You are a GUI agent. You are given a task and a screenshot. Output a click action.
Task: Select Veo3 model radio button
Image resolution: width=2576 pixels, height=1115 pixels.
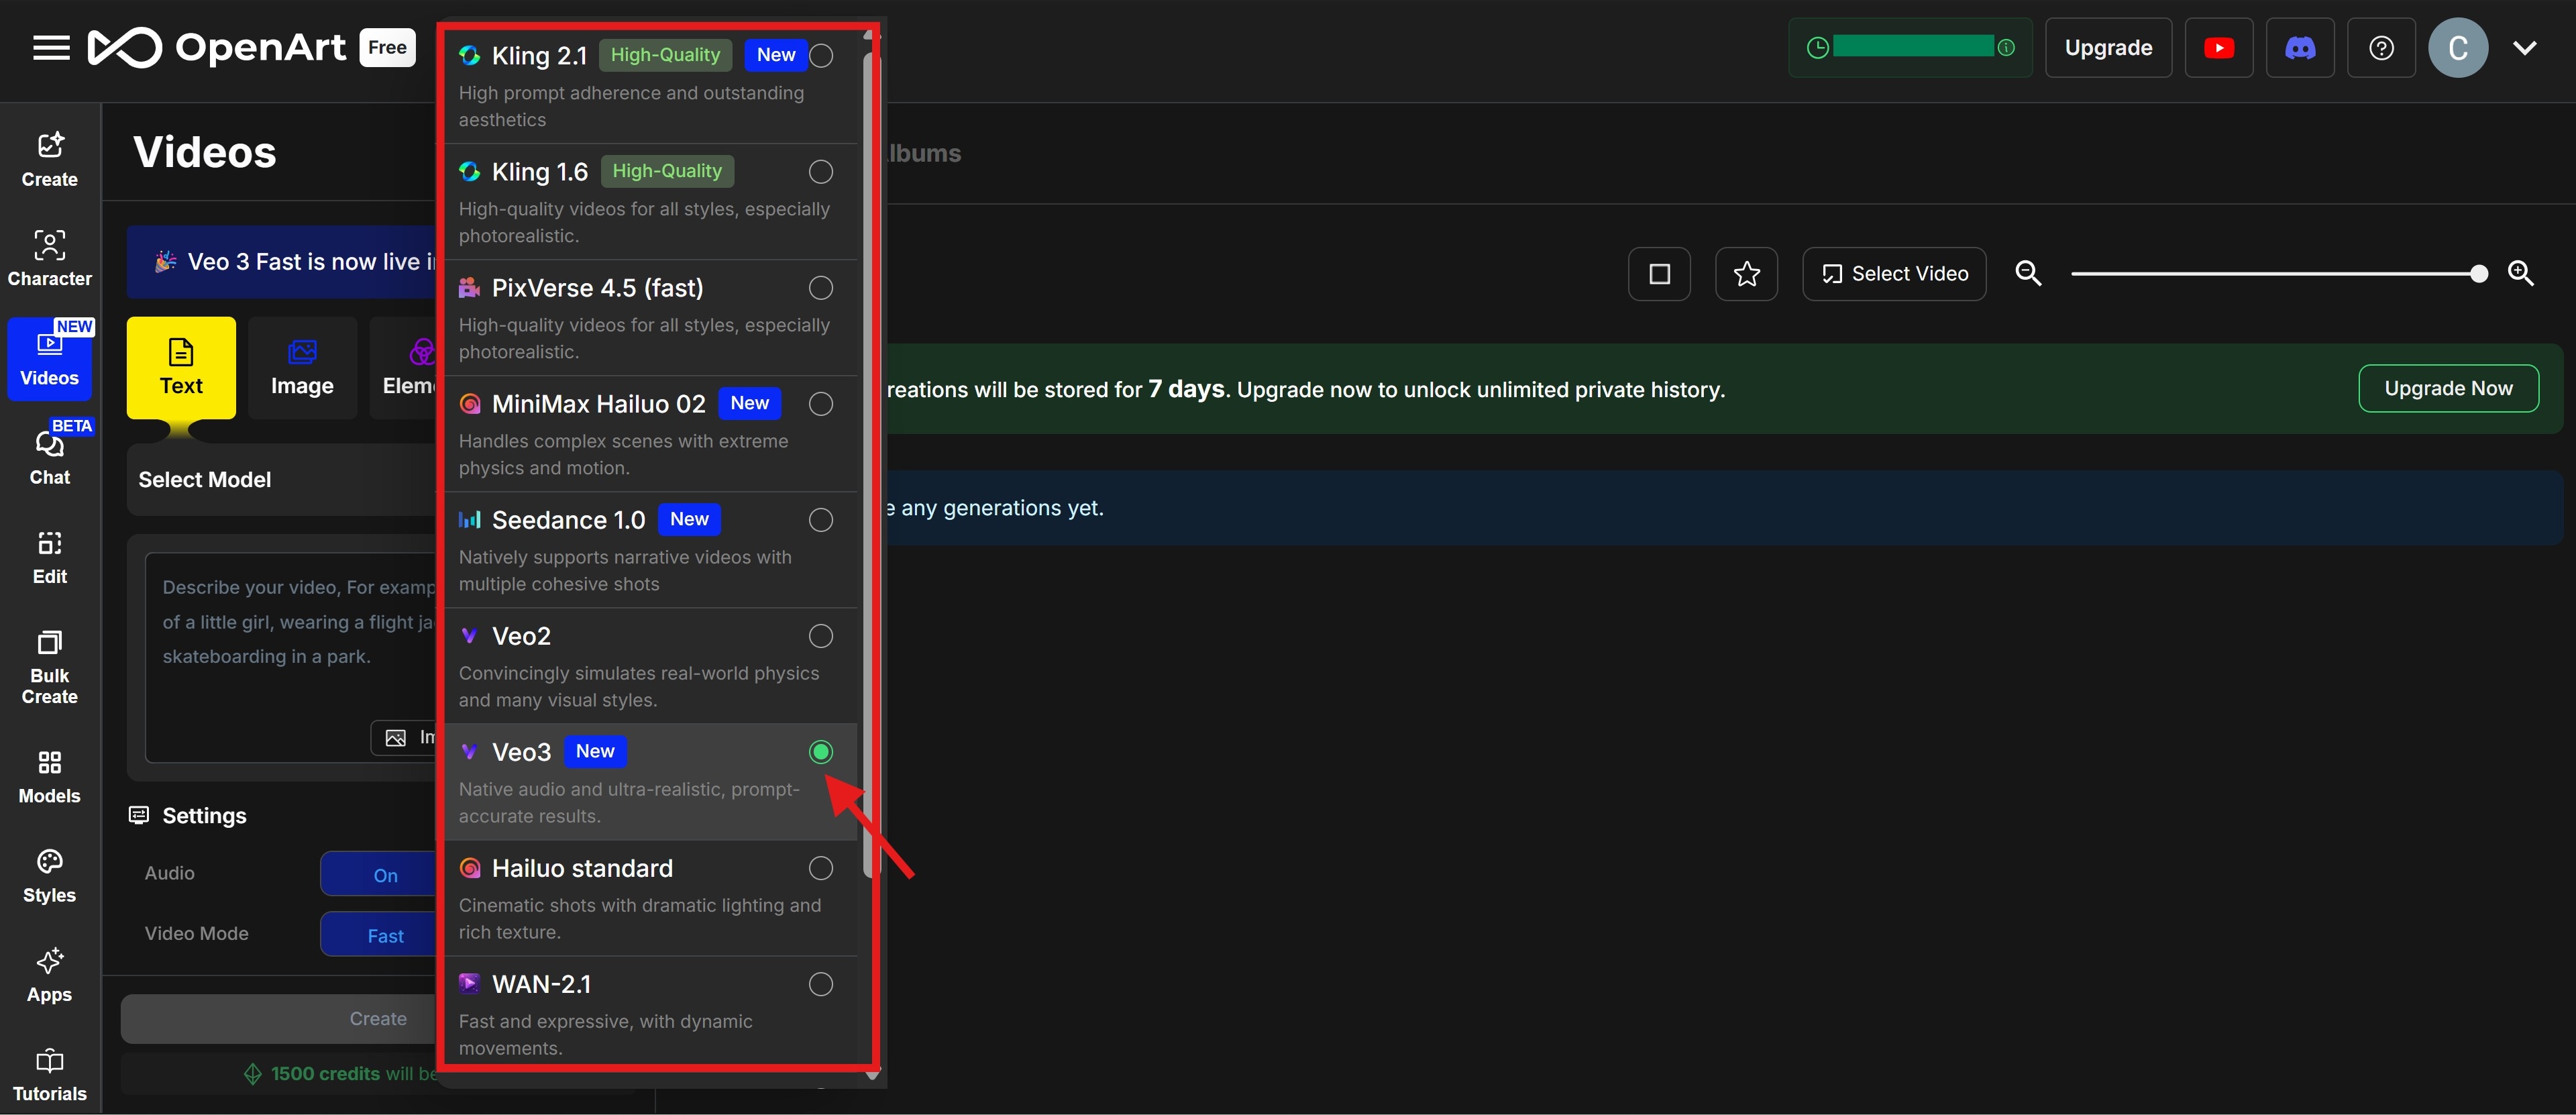coord(821,751)
